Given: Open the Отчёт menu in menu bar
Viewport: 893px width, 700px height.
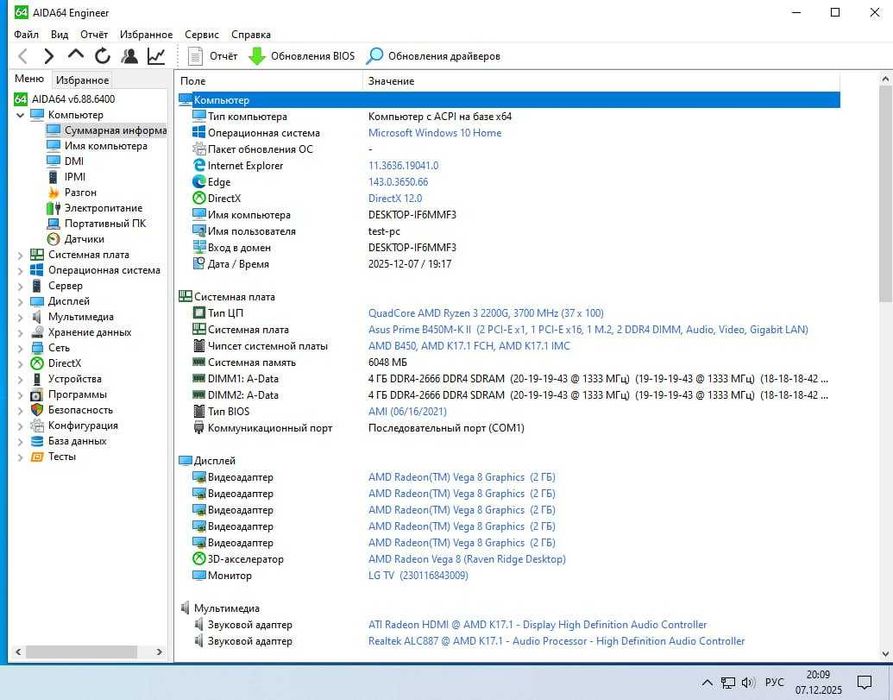Looking at the screenshot, I should (94, 34).
